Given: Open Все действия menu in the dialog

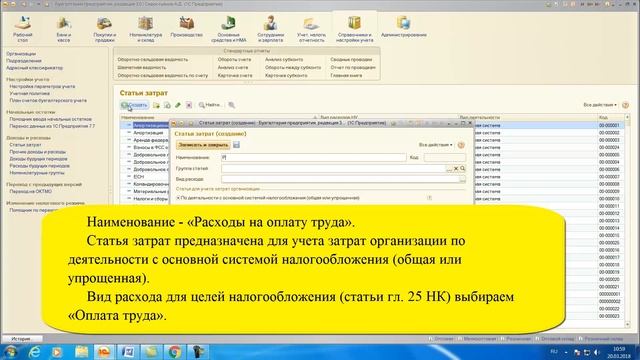Looking at the screenshot, I should [x=435, y=145].
